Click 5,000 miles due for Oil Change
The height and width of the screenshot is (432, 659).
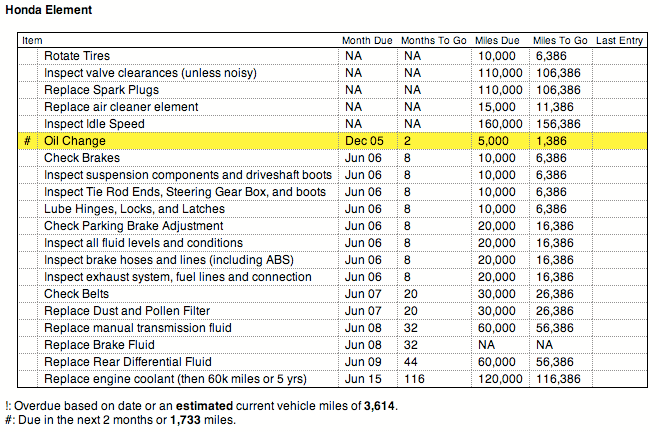(x=493, y=141)
